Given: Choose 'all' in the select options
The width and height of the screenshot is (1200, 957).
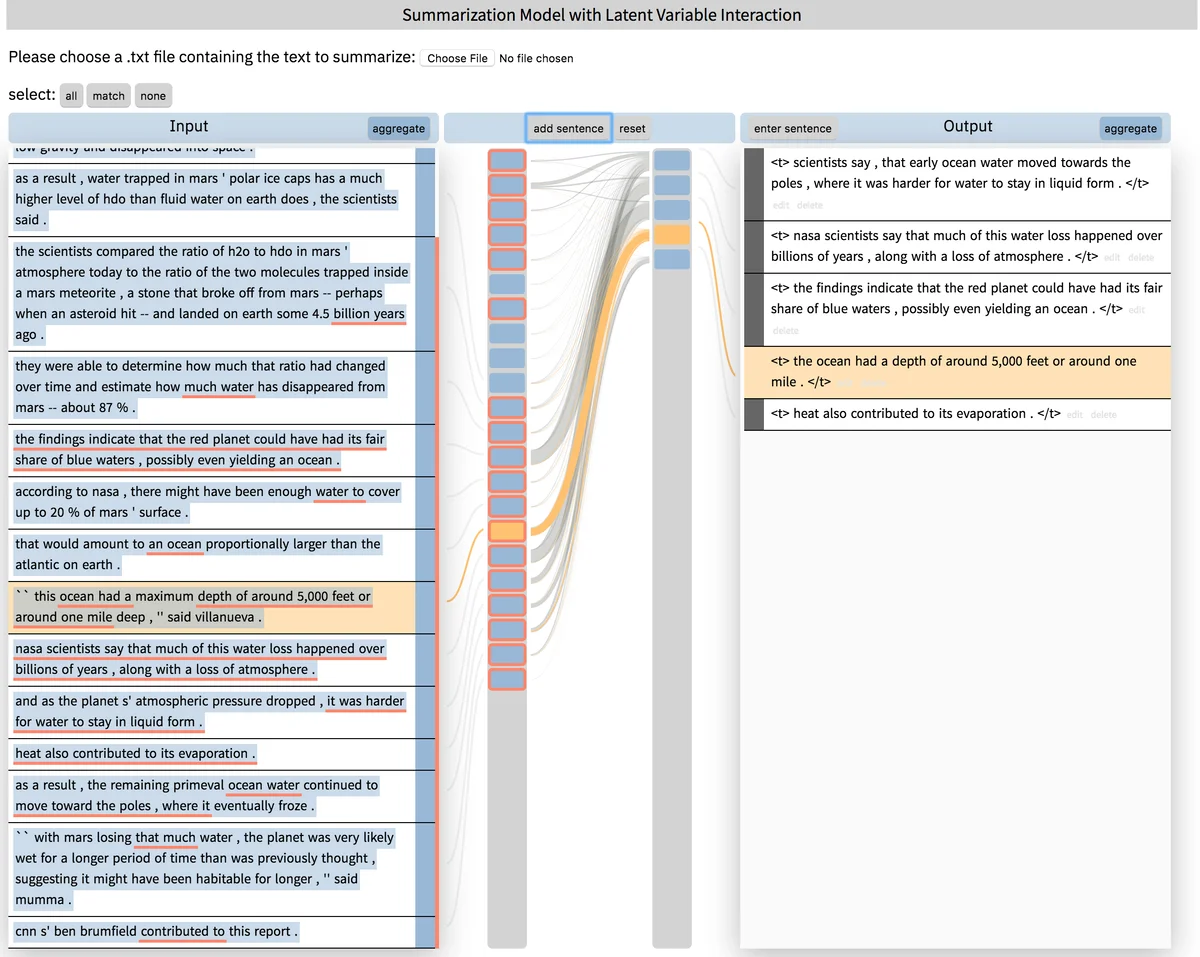Looking at the screenshot, I should 71,96.
